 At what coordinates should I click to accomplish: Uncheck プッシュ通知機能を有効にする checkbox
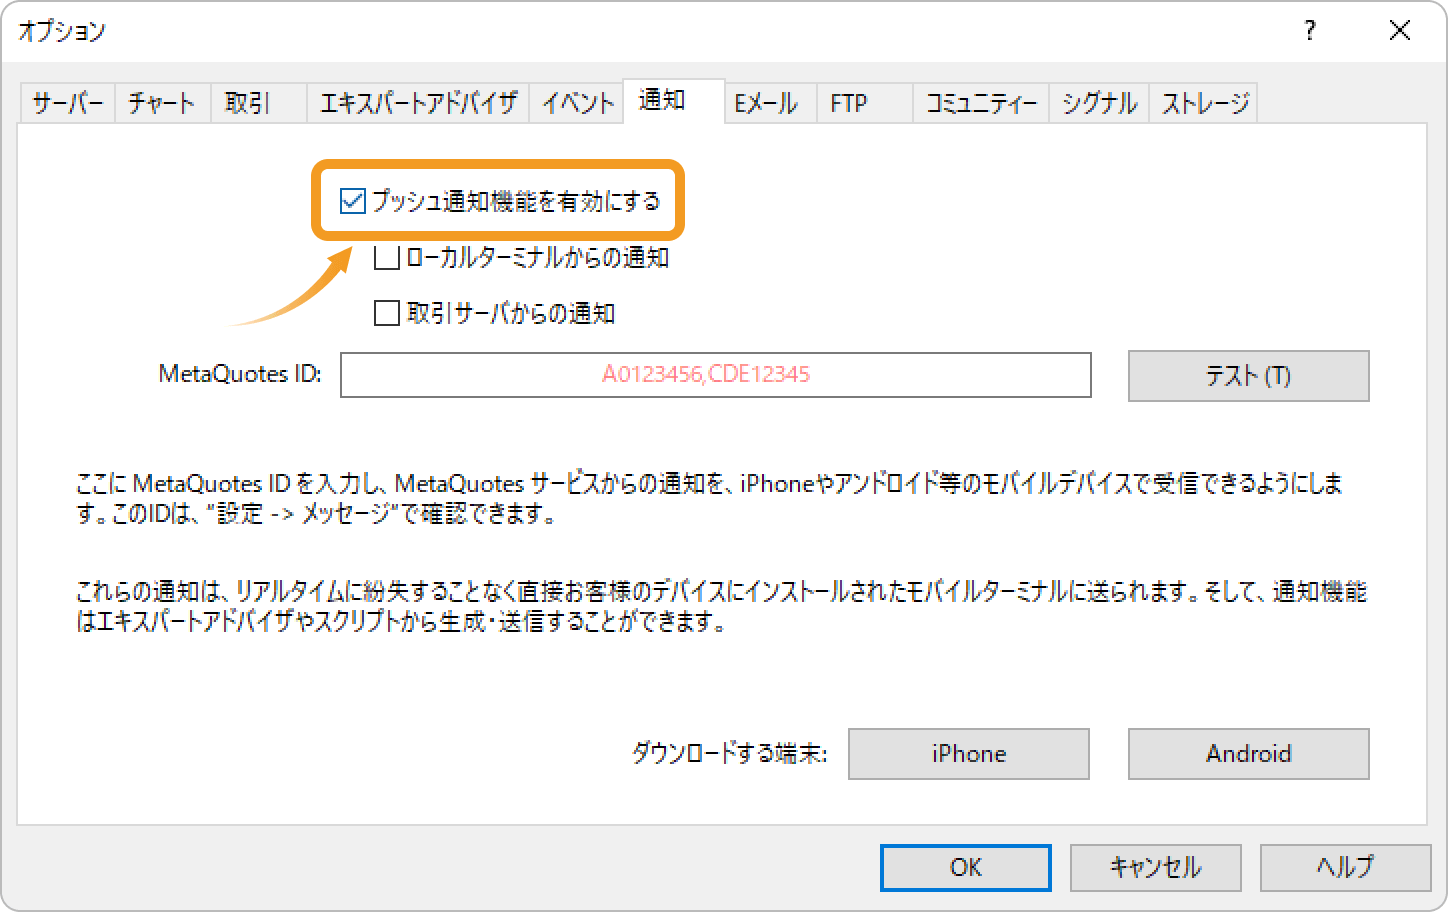click(353, 201)
